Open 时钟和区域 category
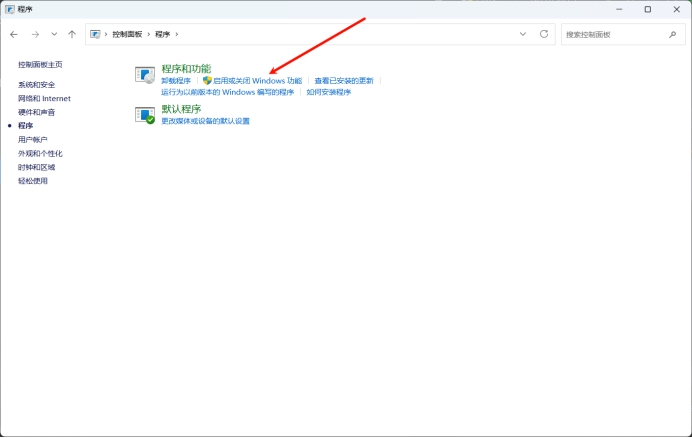The image size is (692, 438). (37, 167)
